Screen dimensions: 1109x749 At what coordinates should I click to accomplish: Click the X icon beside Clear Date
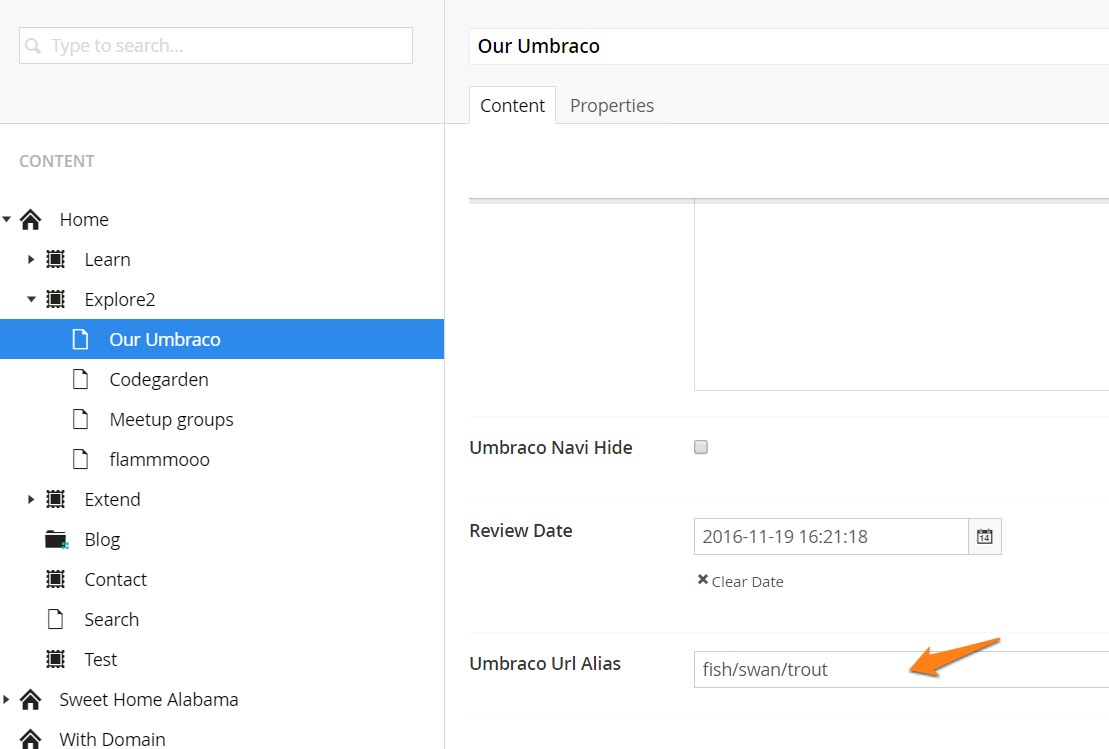pyautogui.click(x=702, y=580)
